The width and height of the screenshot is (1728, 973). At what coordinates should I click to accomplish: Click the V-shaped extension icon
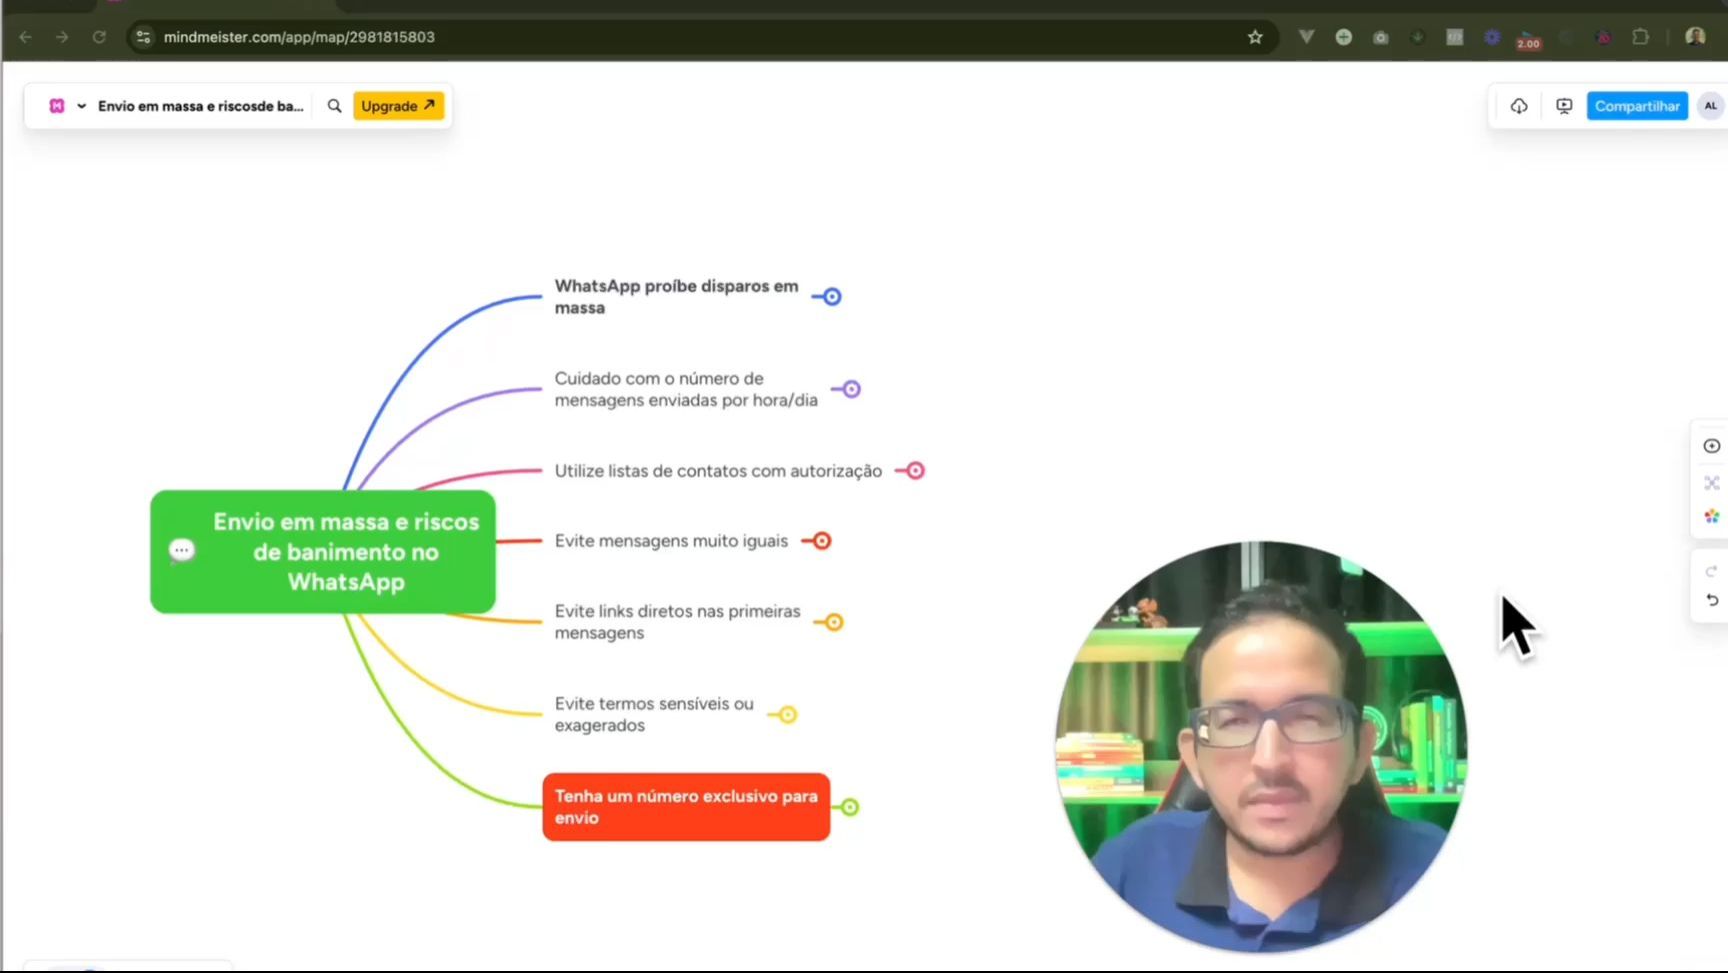pos(1306,37)
